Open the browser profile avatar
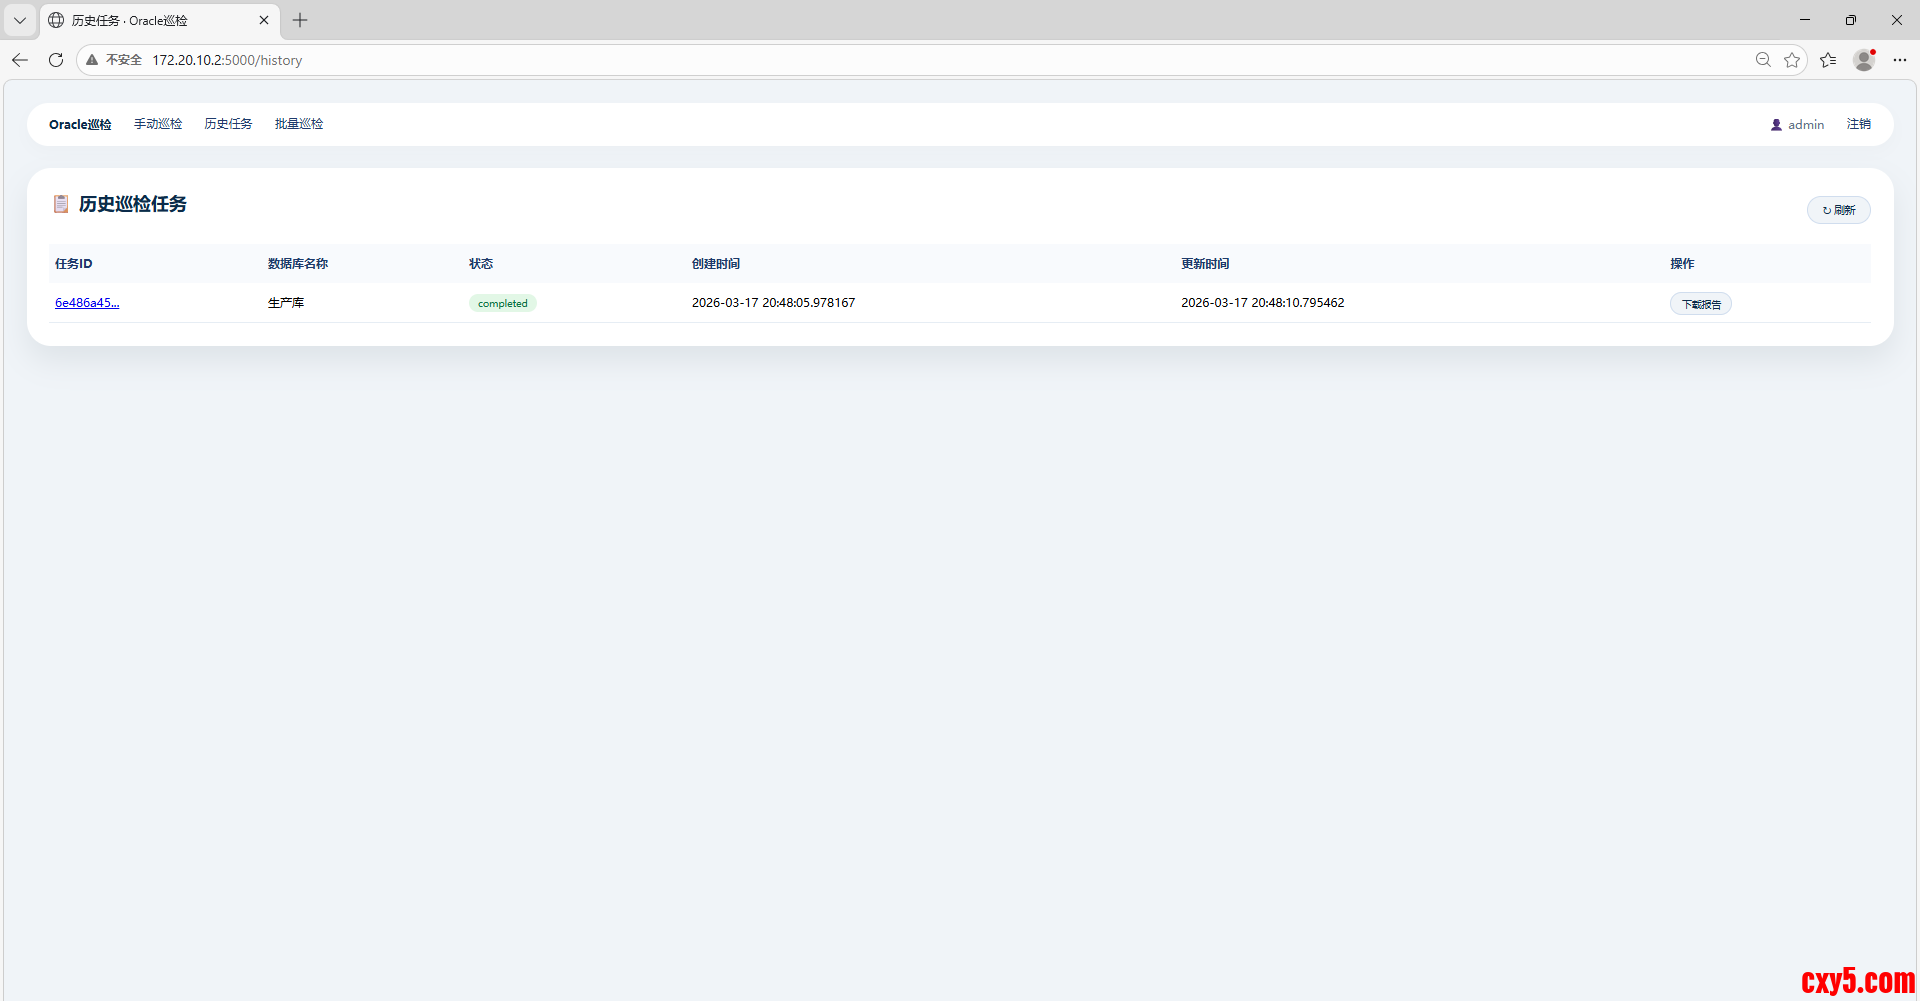The width and height of the screenshot is (1920, 1001). [x=1864, y=60]
